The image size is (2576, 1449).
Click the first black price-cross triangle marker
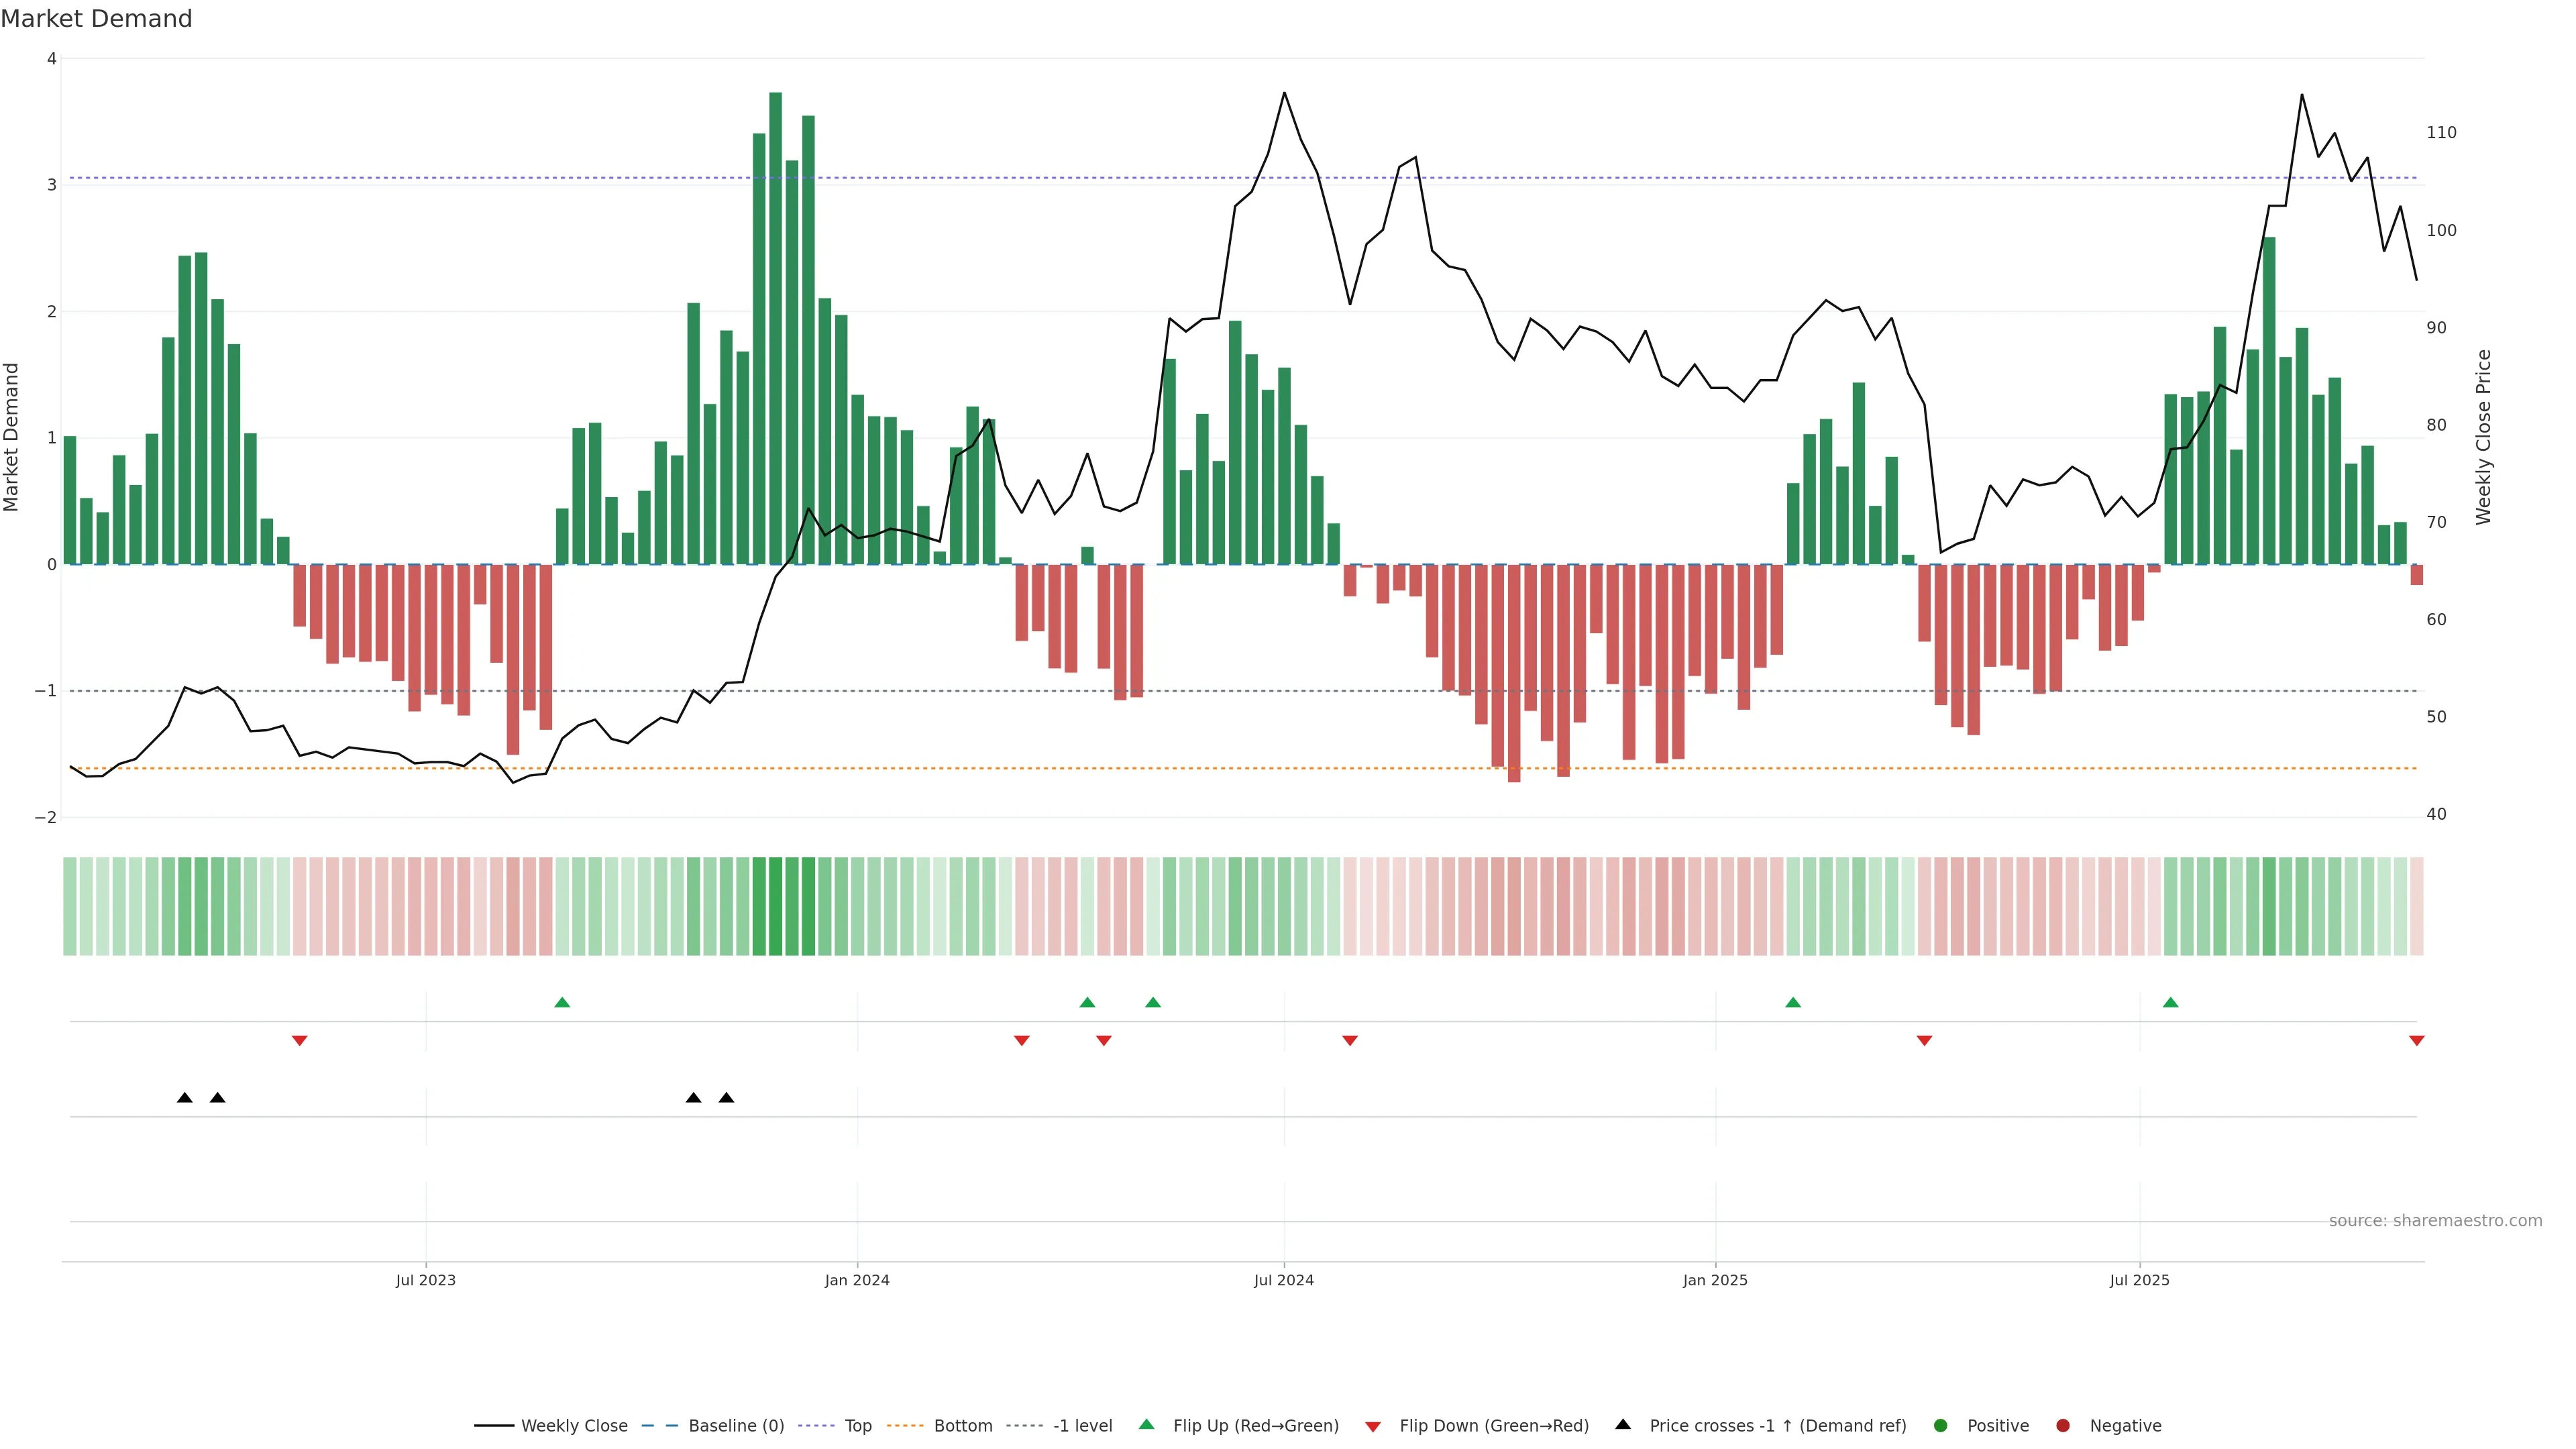point(185,1098)
